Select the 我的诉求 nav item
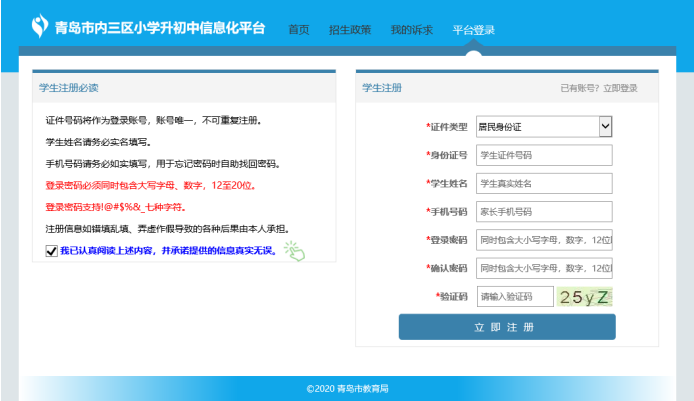The image size is (694, 401). point(411,30)
